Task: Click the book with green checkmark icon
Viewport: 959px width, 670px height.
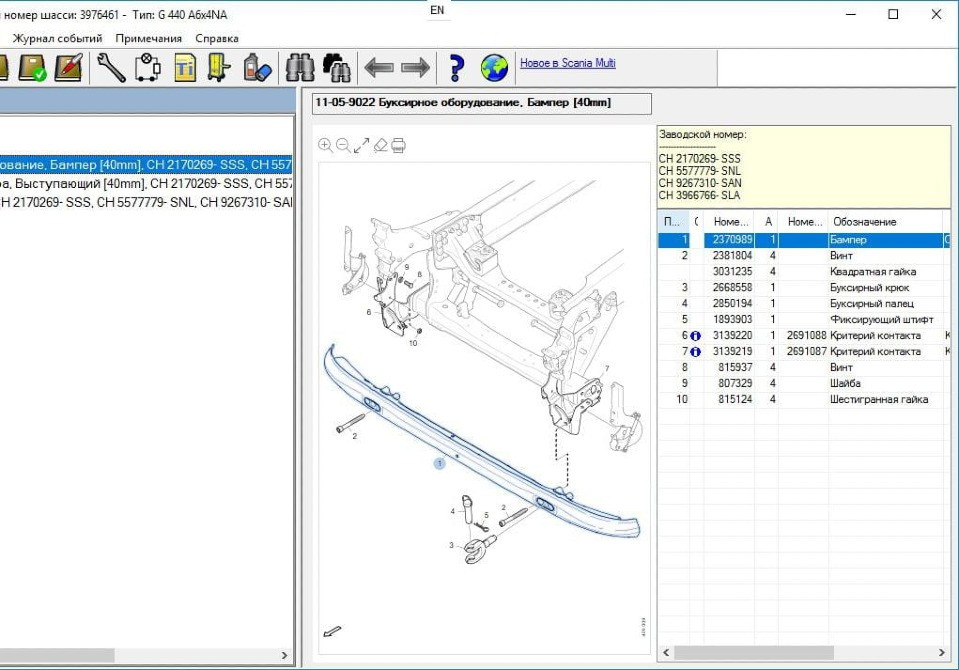Action: tap(33, 68)
